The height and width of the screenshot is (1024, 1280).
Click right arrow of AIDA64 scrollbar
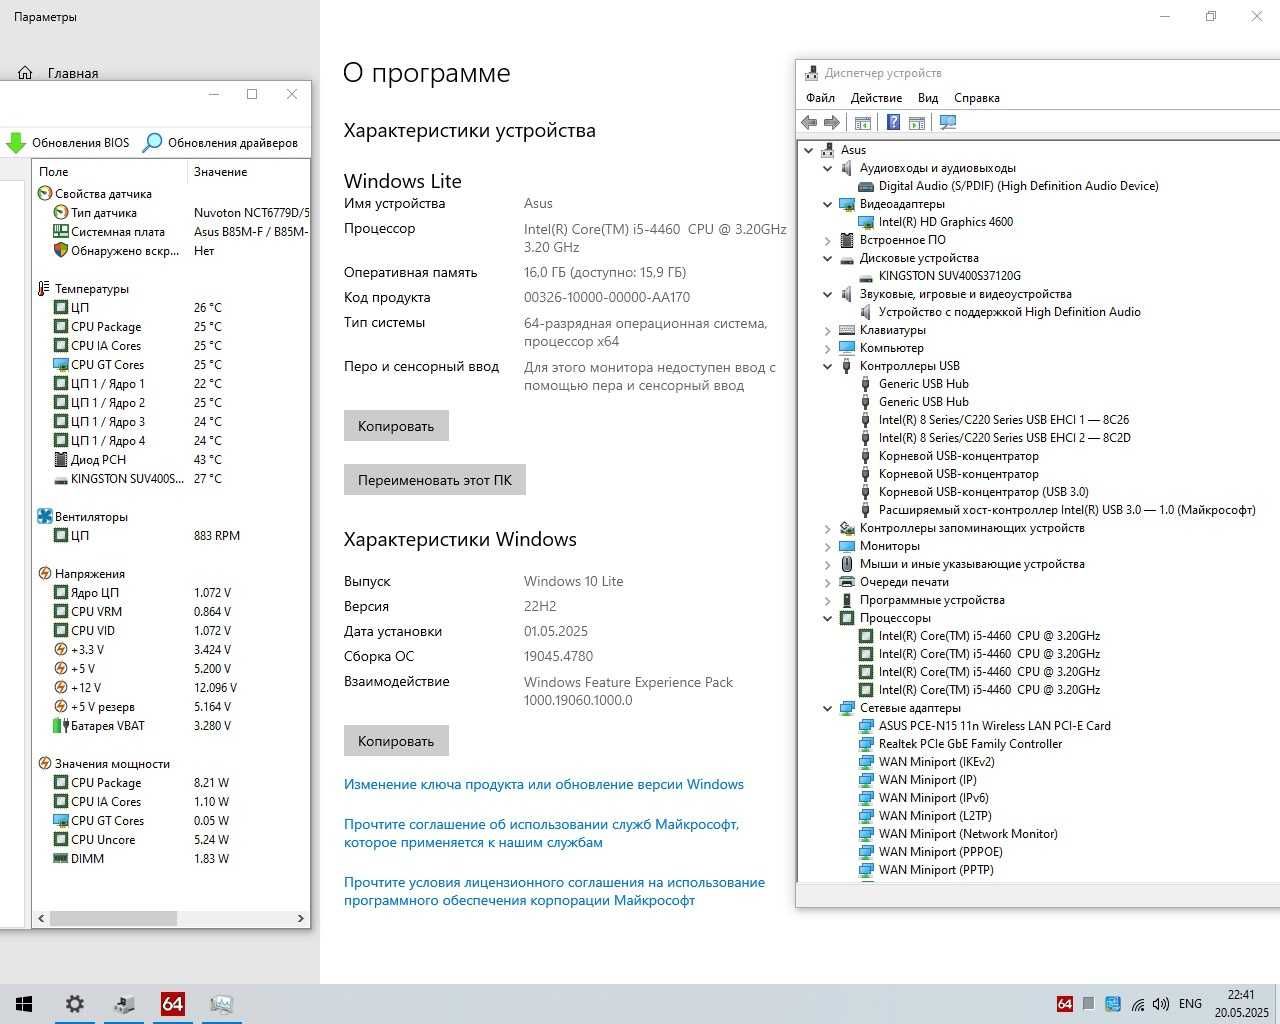pos(300,918)
